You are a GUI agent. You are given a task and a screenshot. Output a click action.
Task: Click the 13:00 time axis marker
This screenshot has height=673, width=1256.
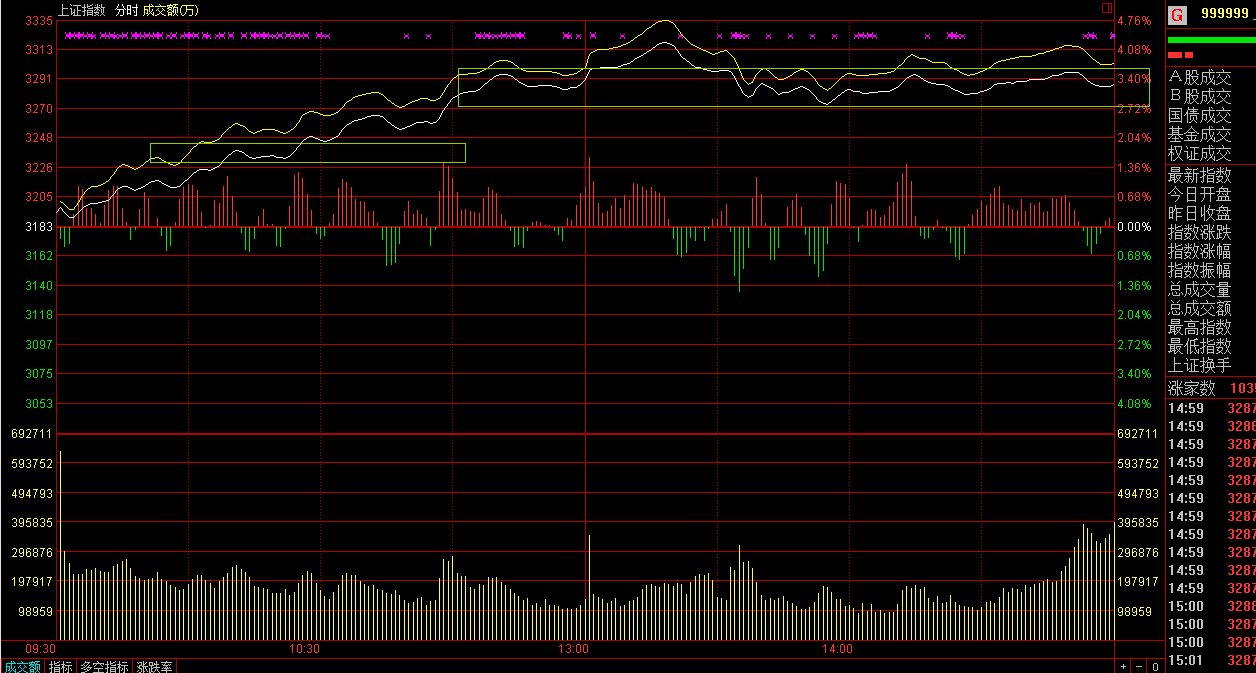pyautogui.click(x=573, y=649)
